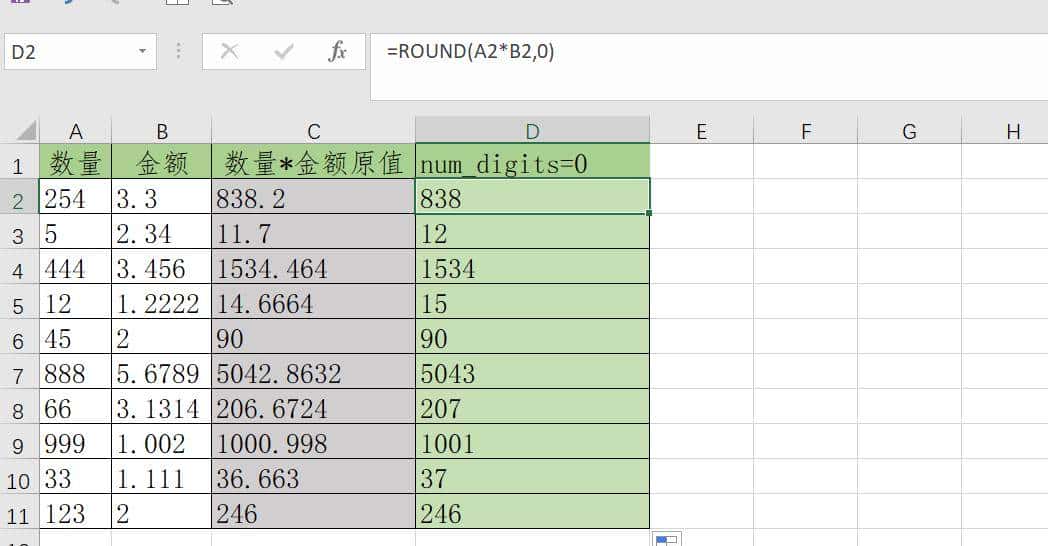Select cell containing 15
The image size is (1048, 546).
[x=533, y=301]
